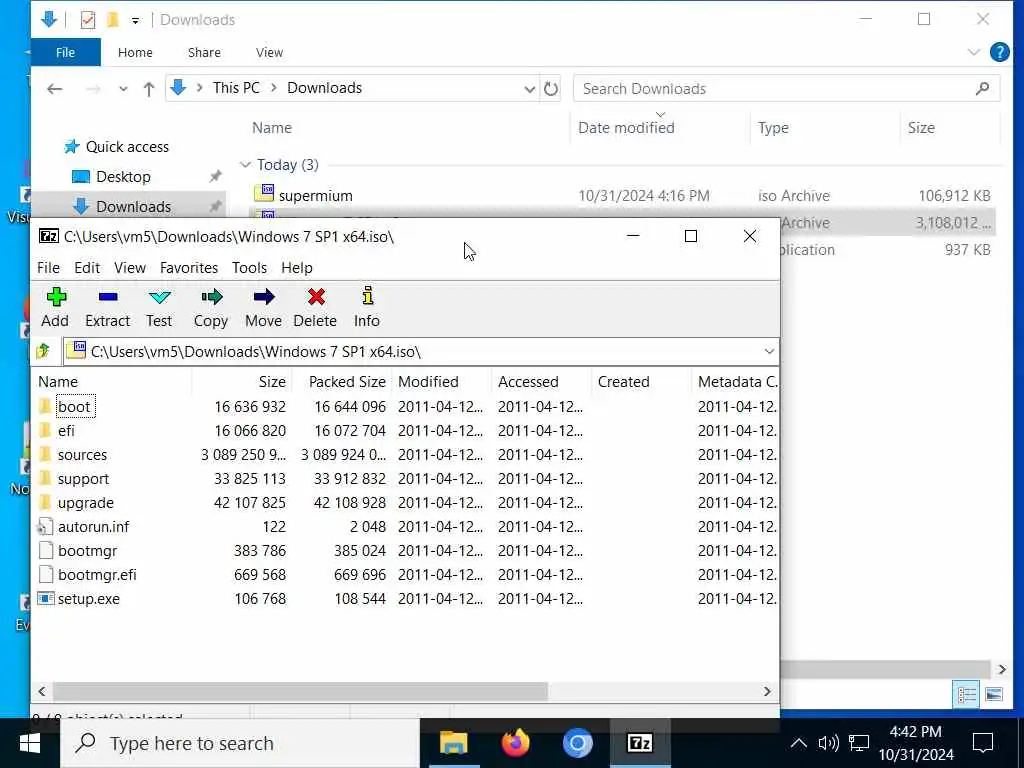The width and height of the screenshot is (1024, 768).
Task: Open the Windows Start menu
Action: (29, 743)
